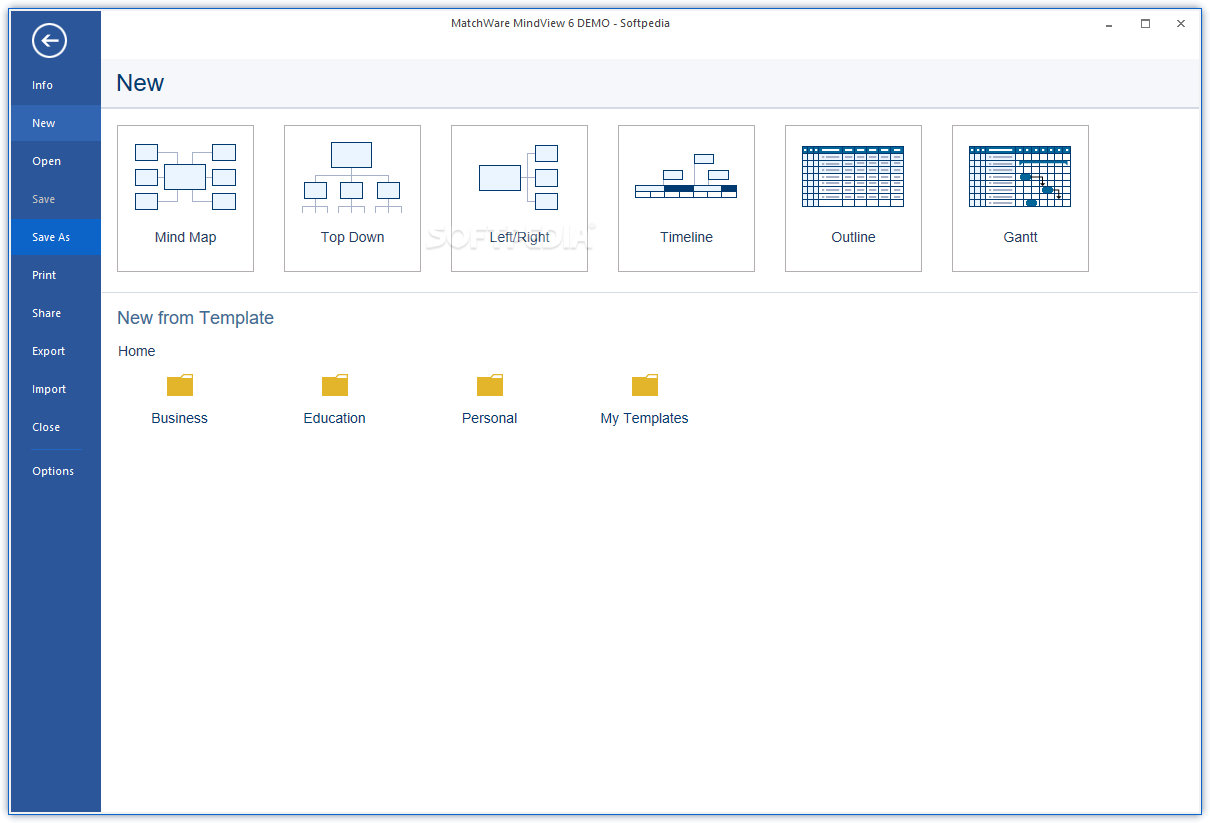The height and width of the screenshot is (823, 1210).
Task: Start a new Timeline document
Action: [686, 198]
